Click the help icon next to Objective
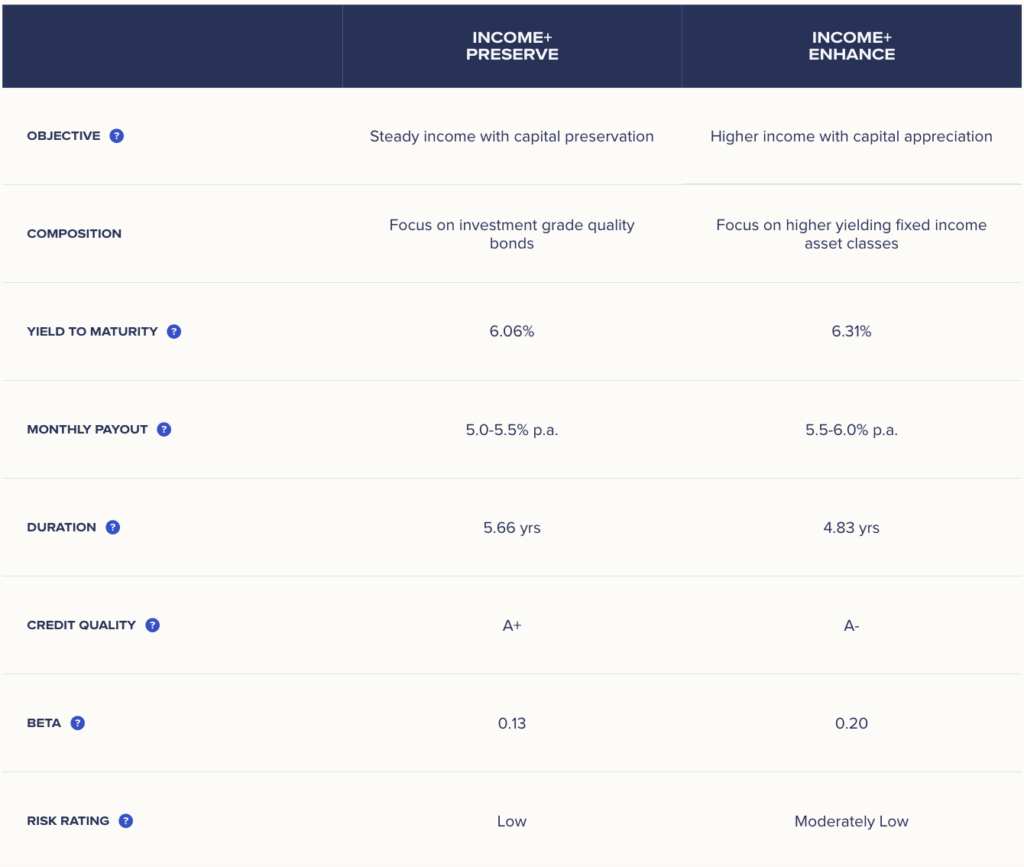 (x=117, y=136)
